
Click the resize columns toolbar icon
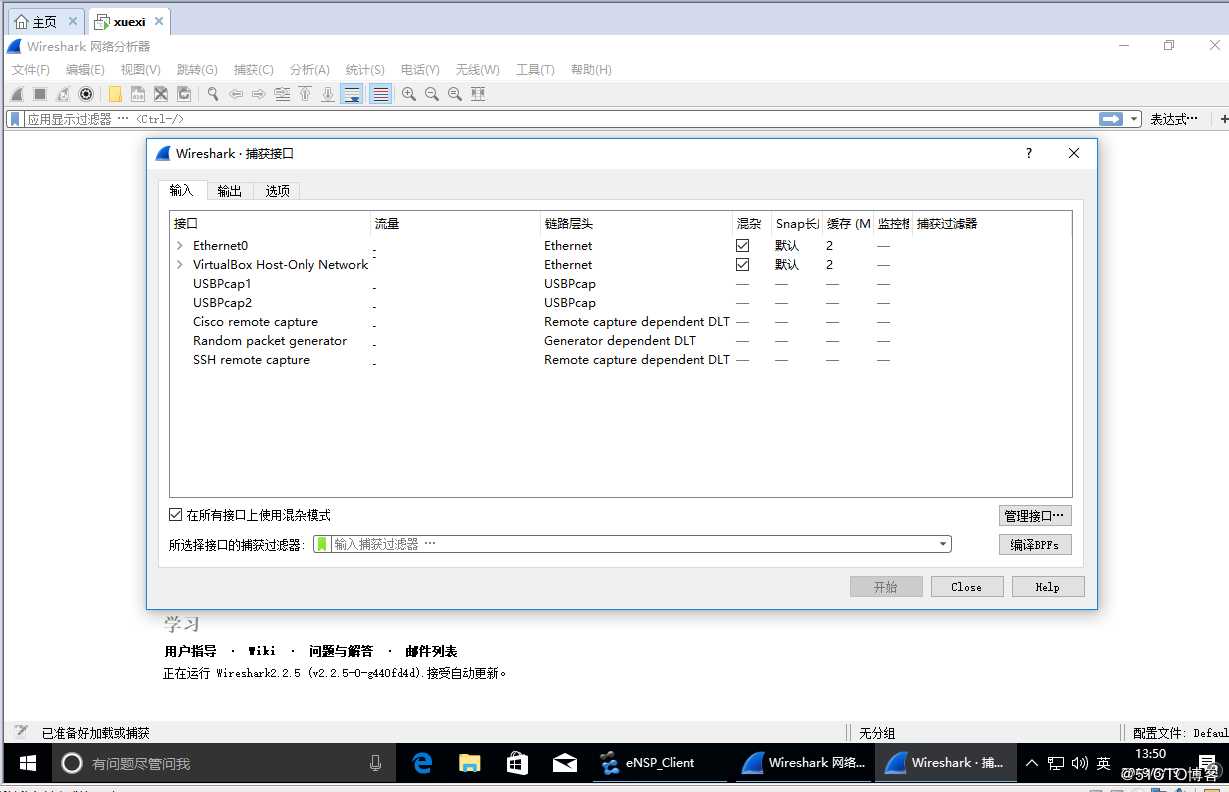tap(478, 94)
